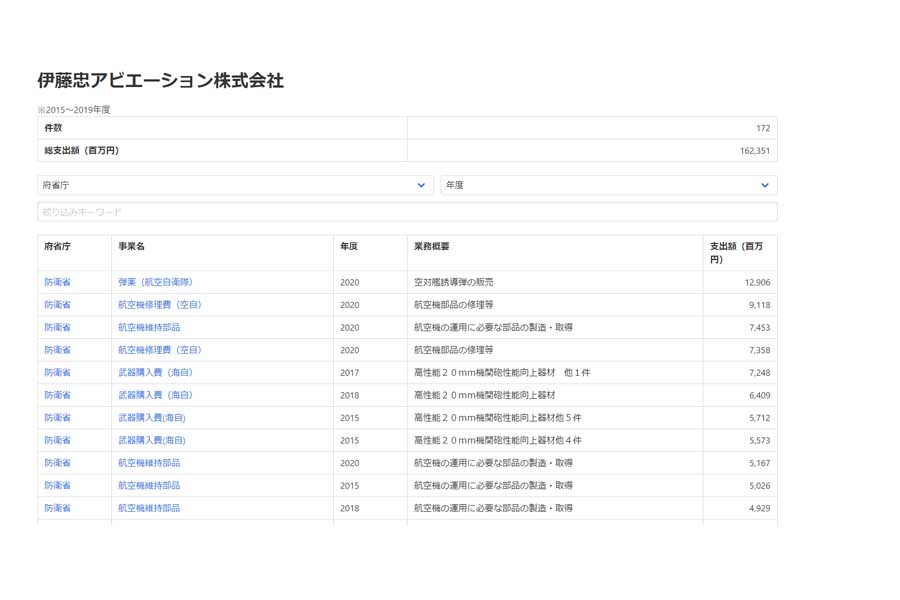The height and width of the screenshot is (600, 900).
Task: Click the chevron icon on 府省庁 dropdown
Action: pos(421,185)
